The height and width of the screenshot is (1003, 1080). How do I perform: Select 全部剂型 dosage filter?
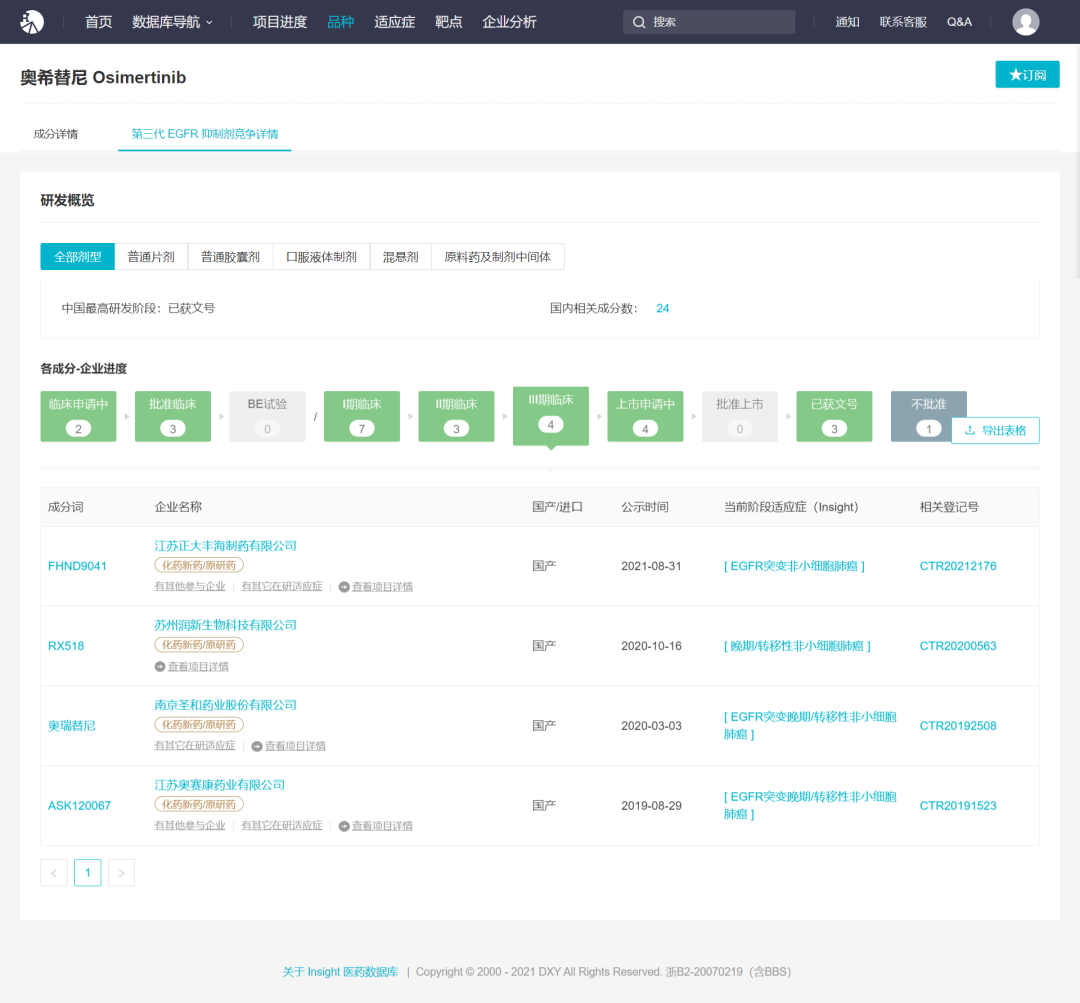pyautogui.click(x=77, y=257)
